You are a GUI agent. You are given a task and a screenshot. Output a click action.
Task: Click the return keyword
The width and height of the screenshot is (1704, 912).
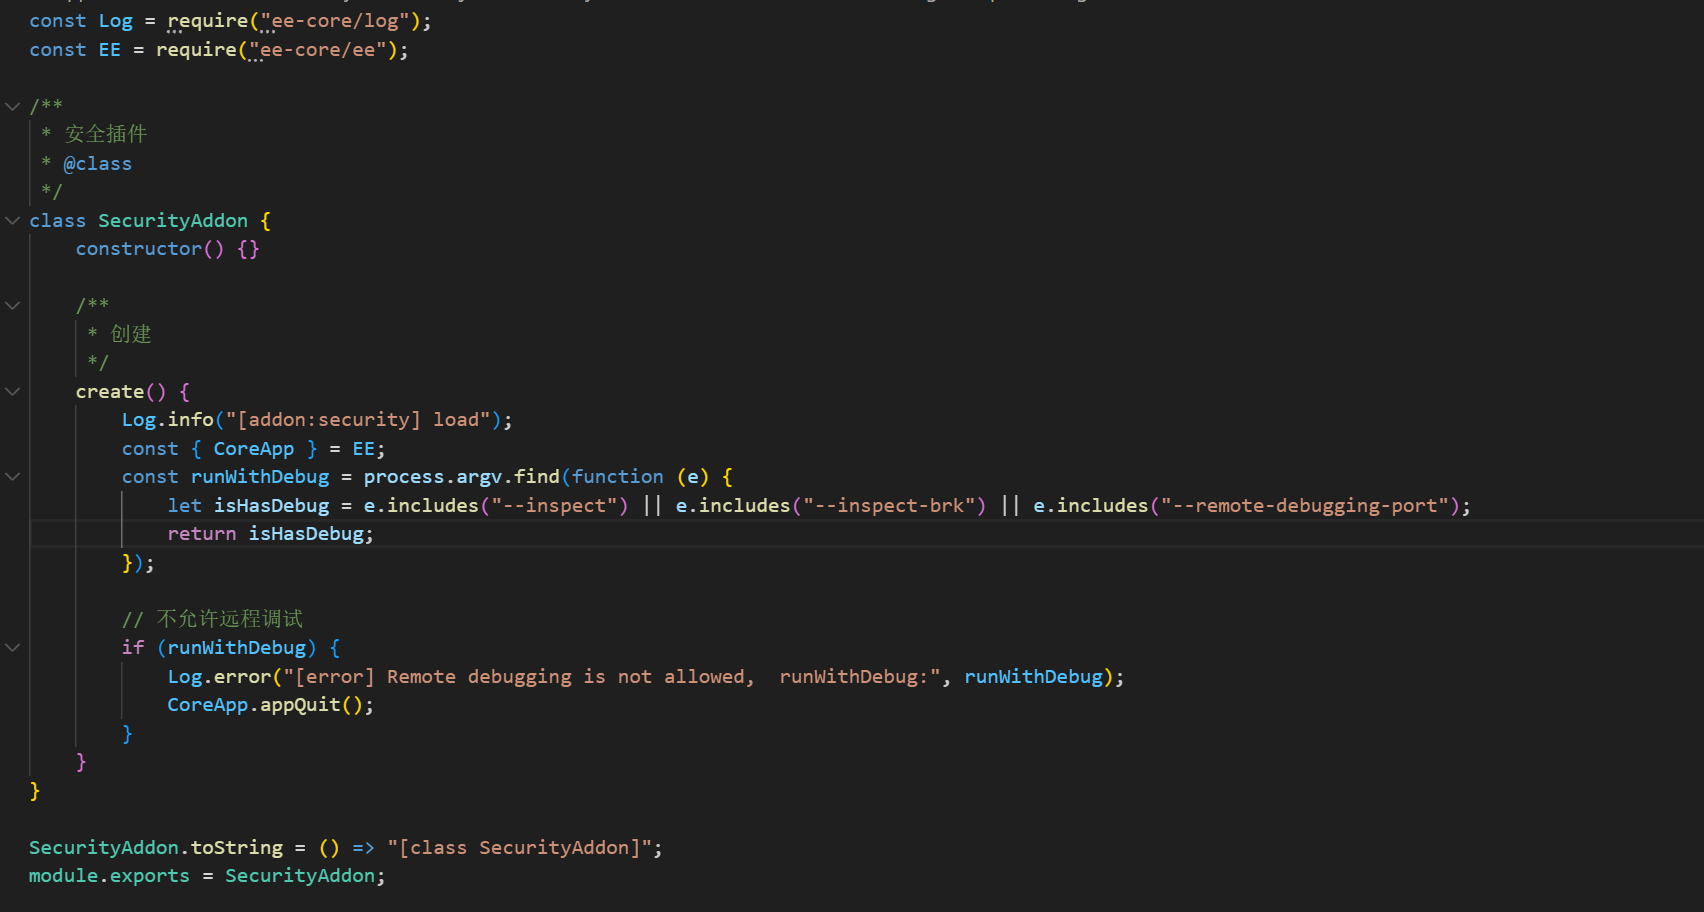click(202, 533)
